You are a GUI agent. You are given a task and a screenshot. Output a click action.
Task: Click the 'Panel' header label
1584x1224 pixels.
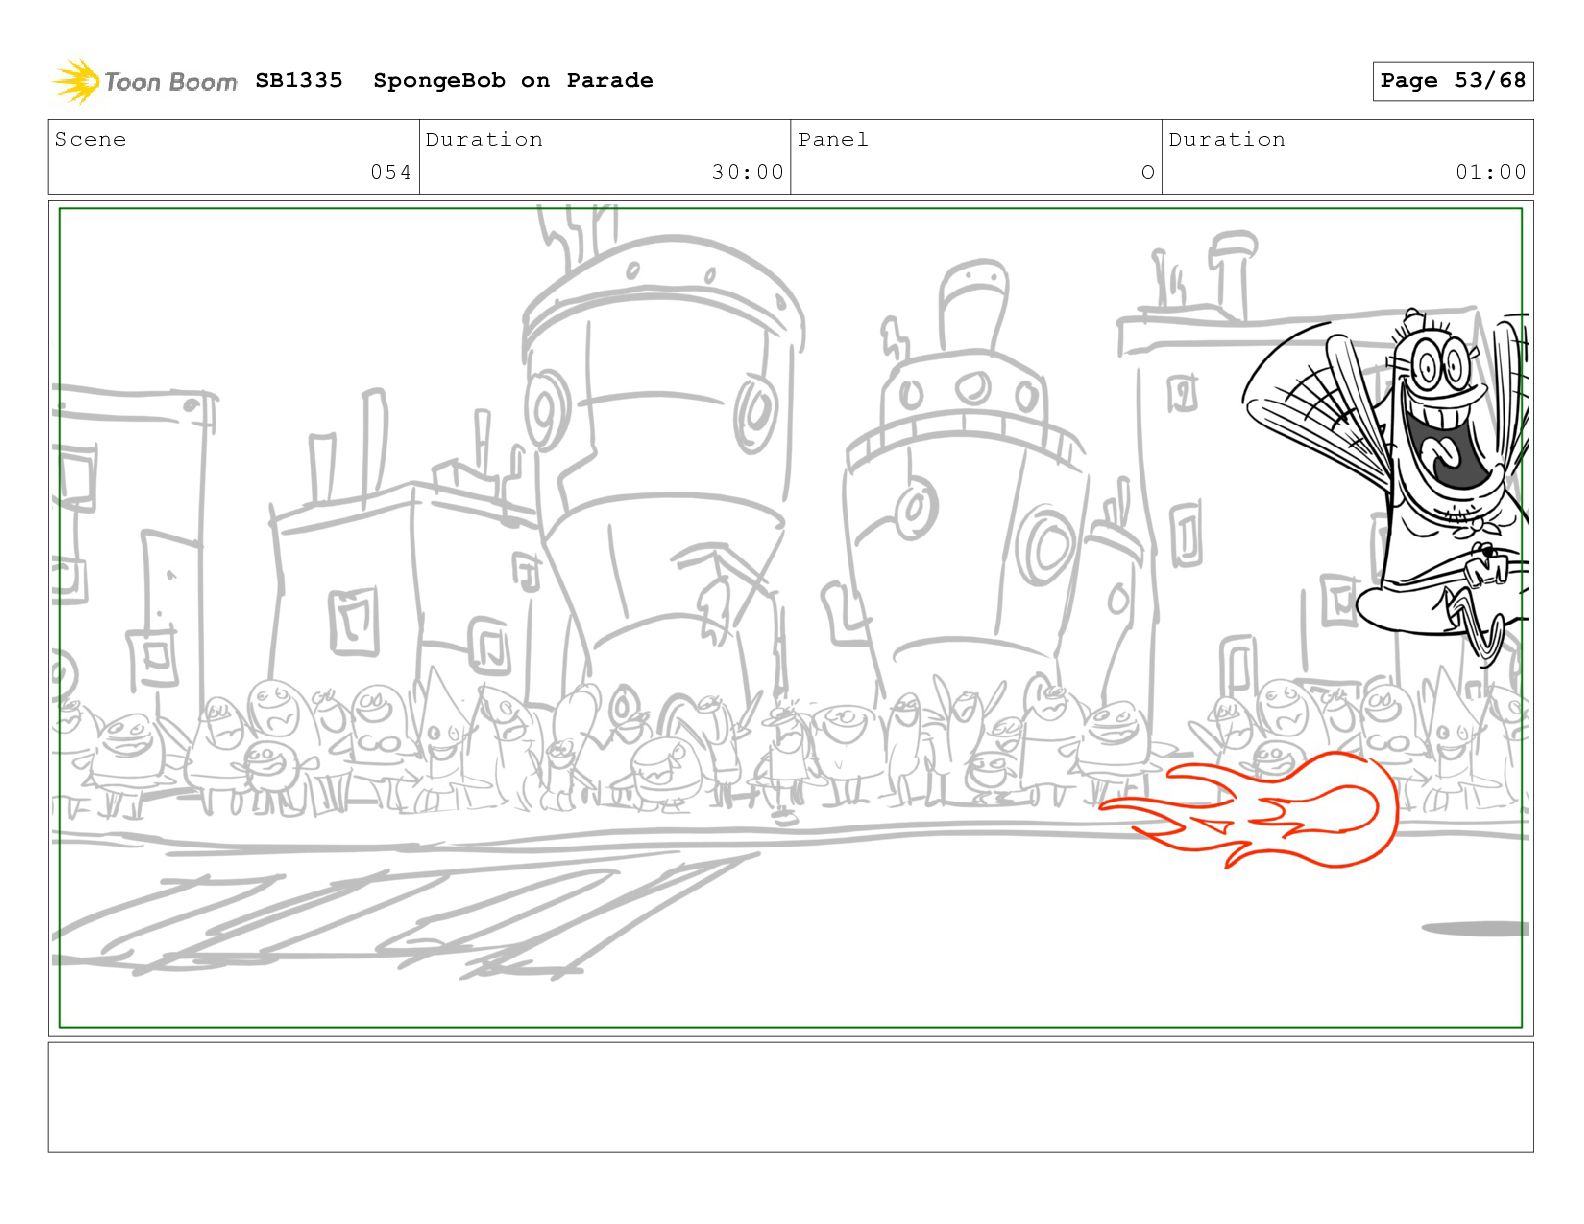click(x=833, y=139)
